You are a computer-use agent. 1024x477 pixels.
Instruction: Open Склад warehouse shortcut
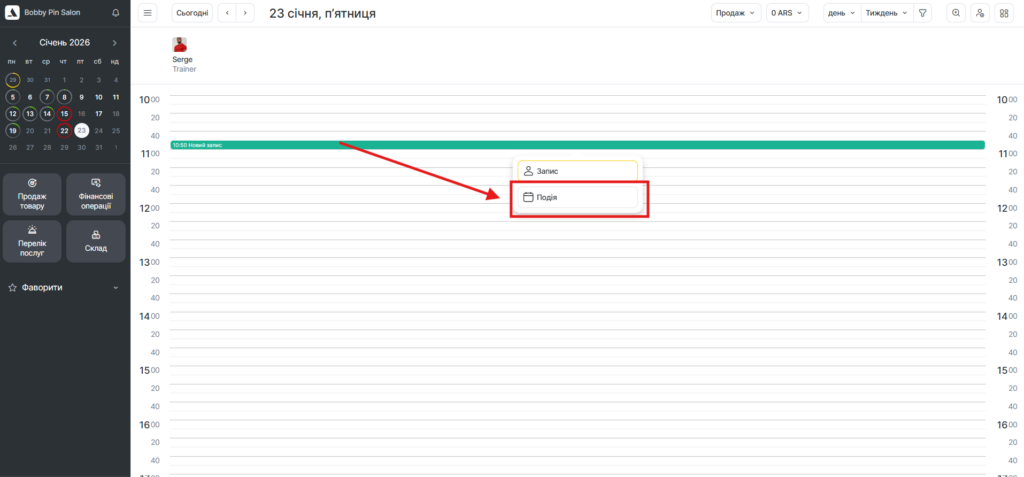[x=96, y=241]
